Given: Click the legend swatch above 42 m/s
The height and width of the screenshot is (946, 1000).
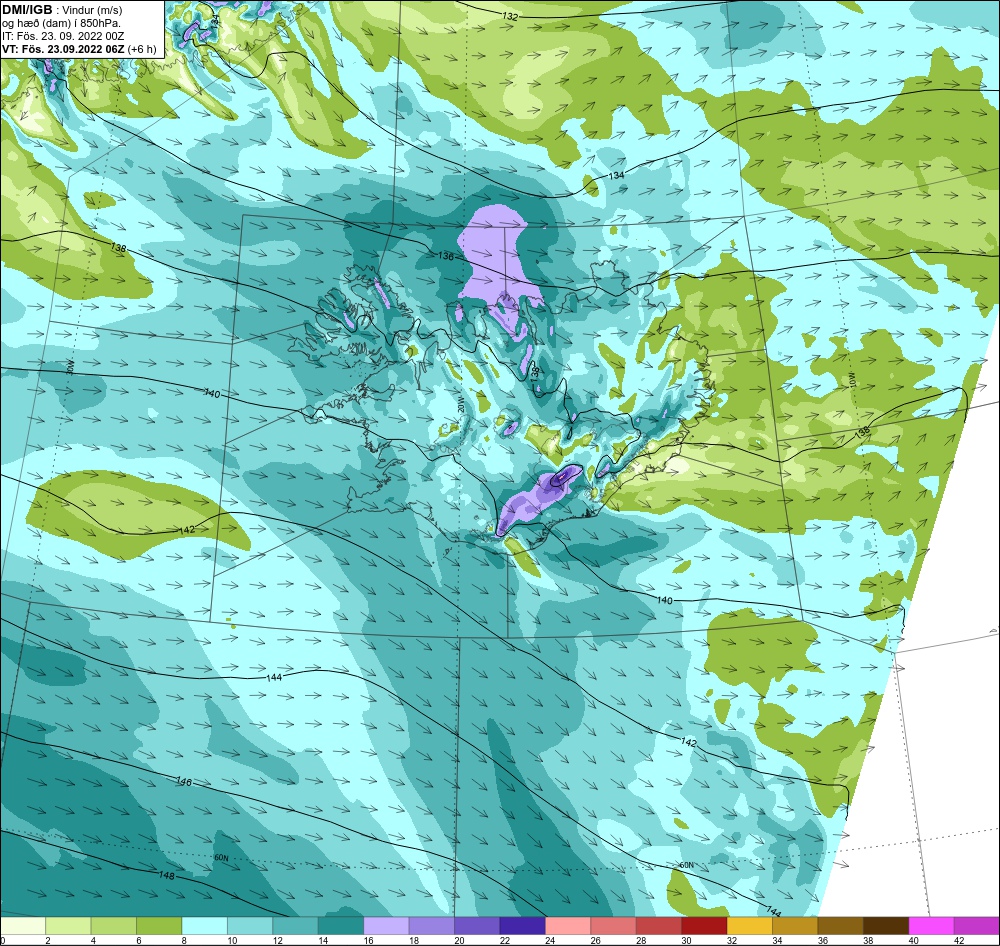Looking at the screenshot, I should [977, 926].
